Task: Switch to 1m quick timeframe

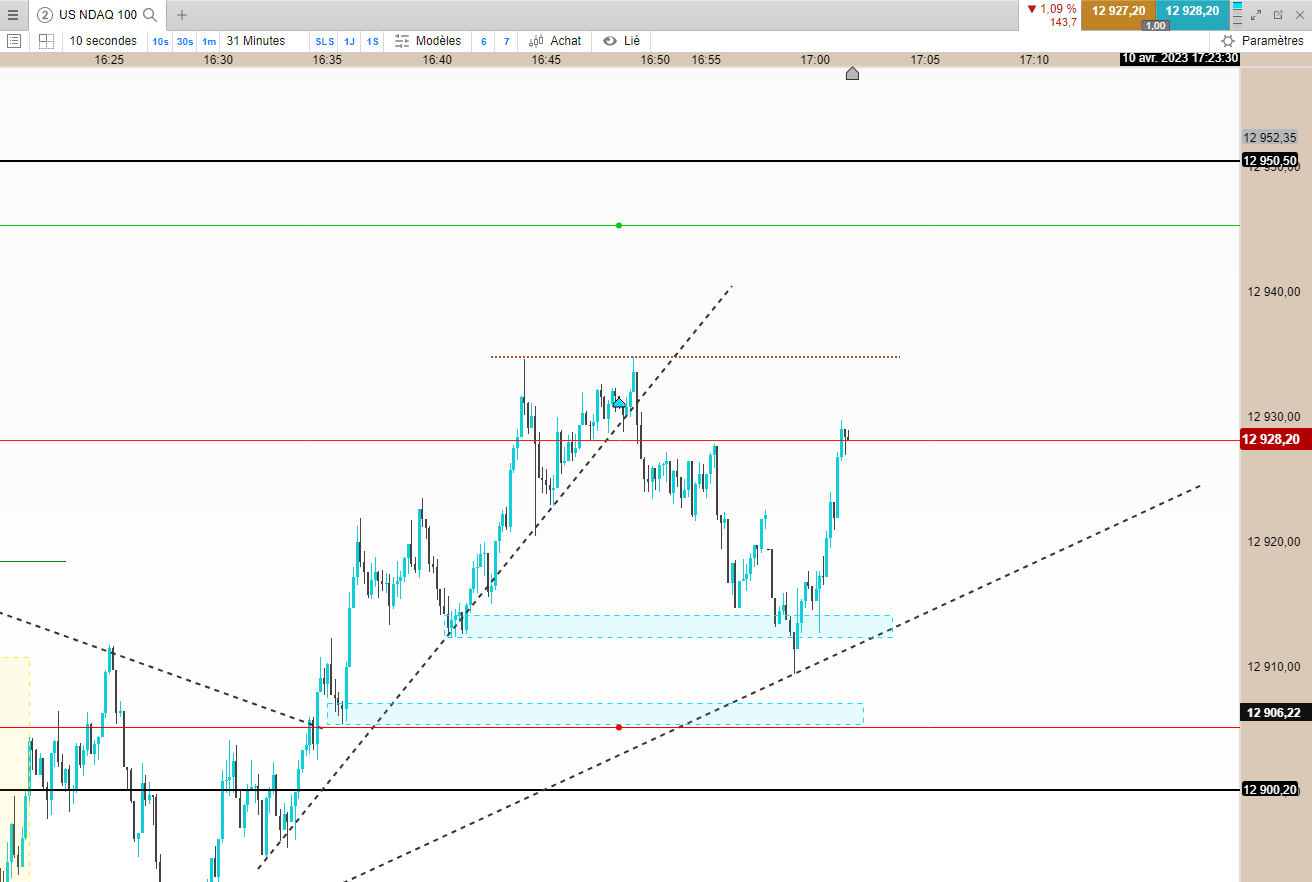Action: click(208, 41)
